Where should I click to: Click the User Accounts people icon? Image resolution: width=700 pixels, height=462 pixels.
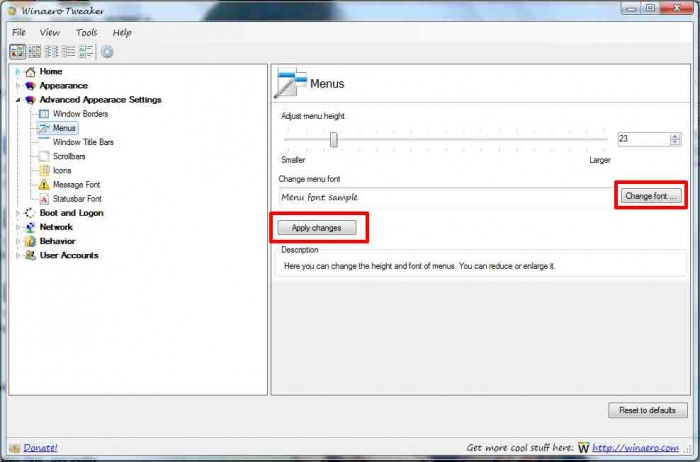pos(30,255)
